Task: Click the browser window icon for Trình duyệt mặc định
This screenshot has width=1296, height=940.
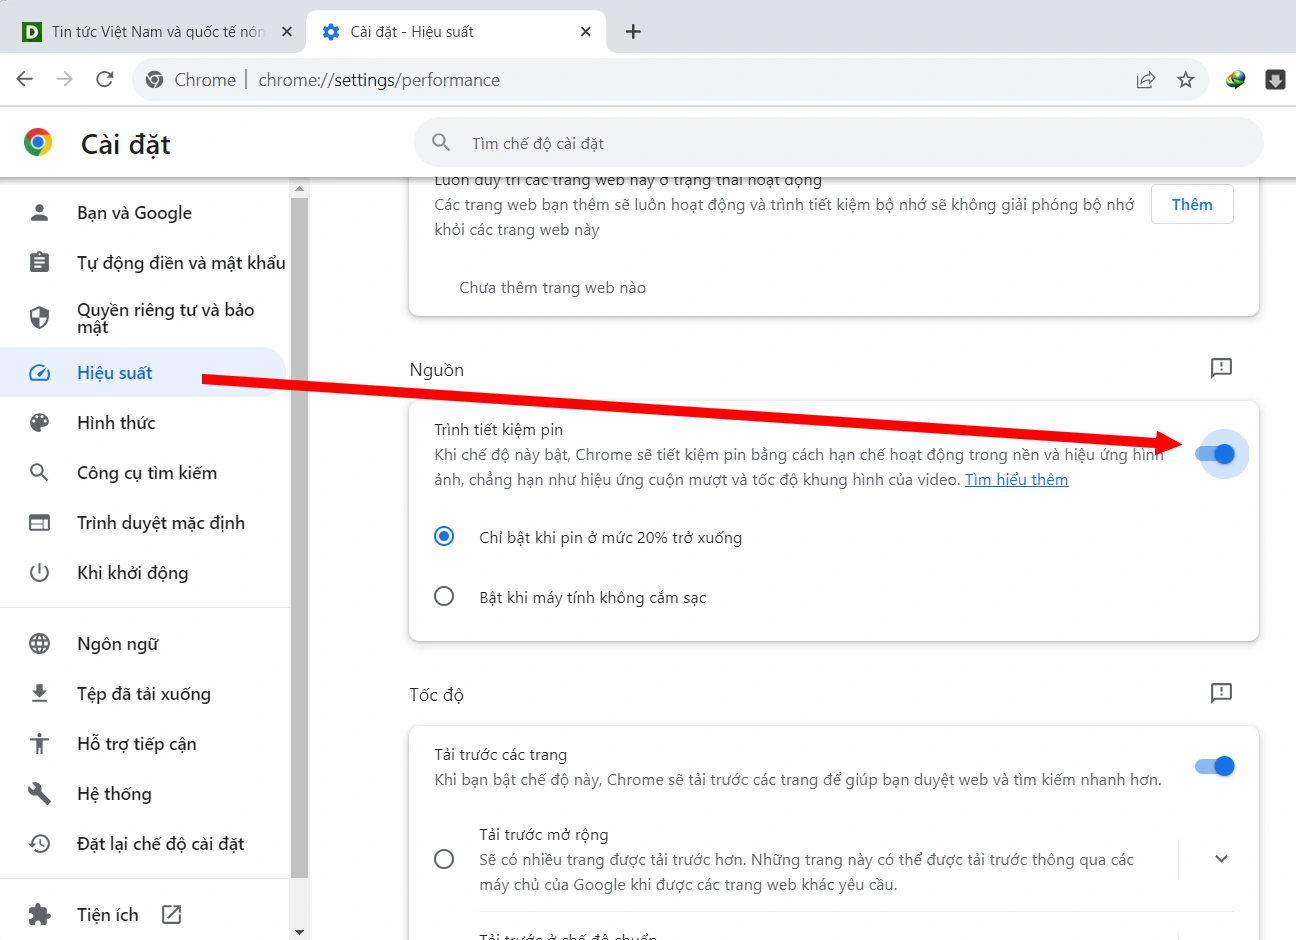Action: point(39,523)
